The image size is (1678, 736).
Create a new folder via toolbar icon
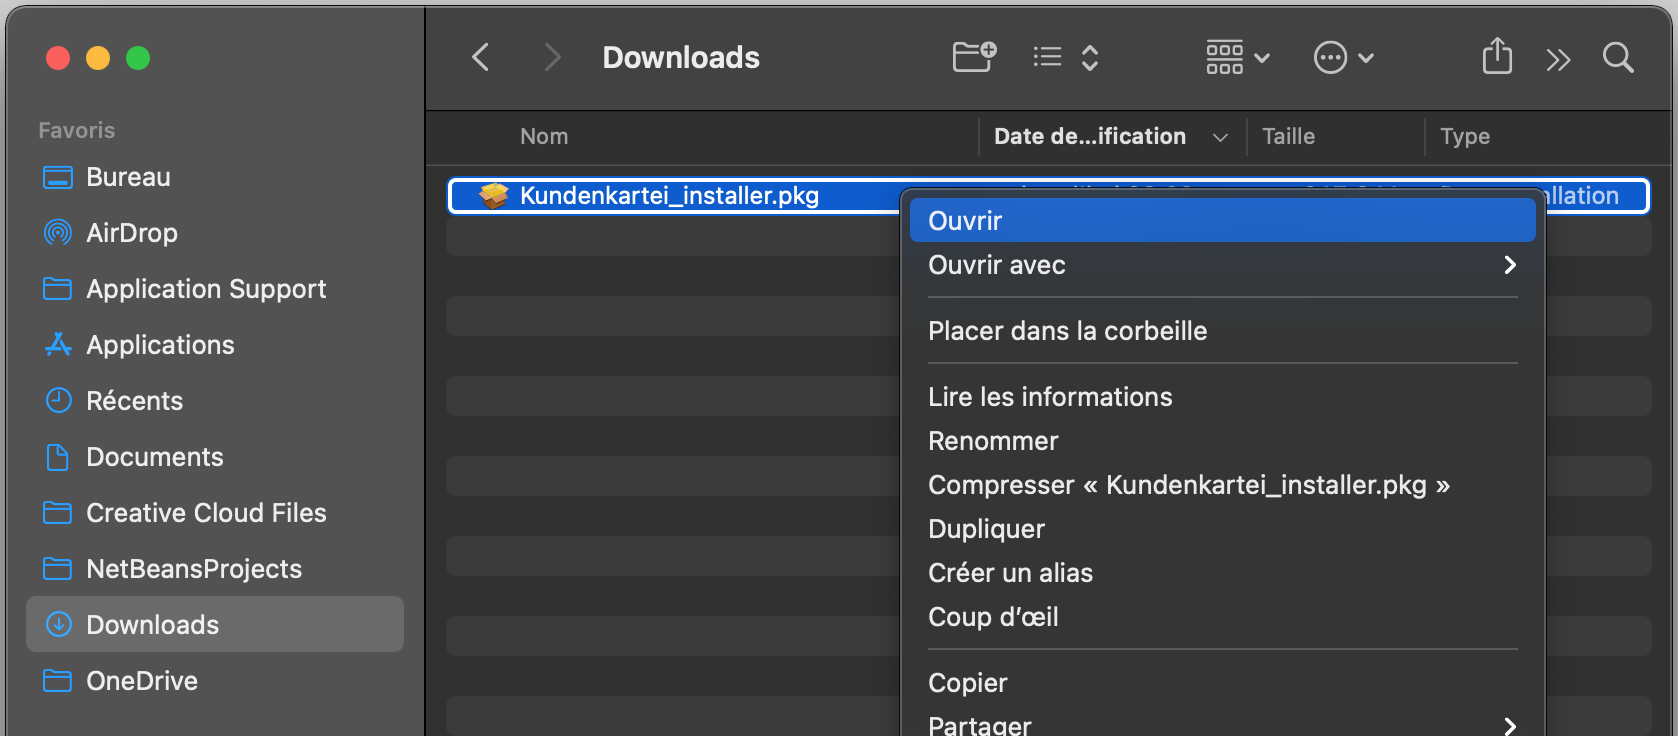pyautogui.click(x=974, y=57)
